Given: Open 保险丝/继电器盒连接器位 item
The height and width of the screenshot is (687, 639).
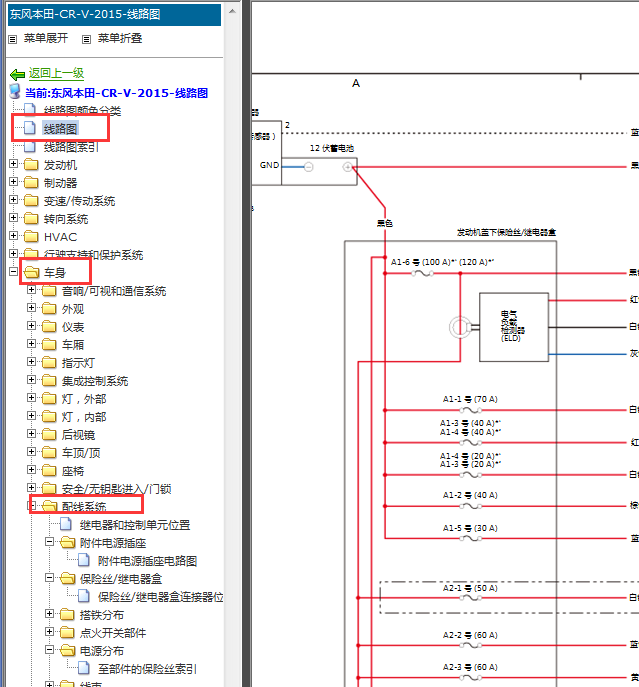Looking at the screenshot, I should pyautogui.click(x=160, y=597).
